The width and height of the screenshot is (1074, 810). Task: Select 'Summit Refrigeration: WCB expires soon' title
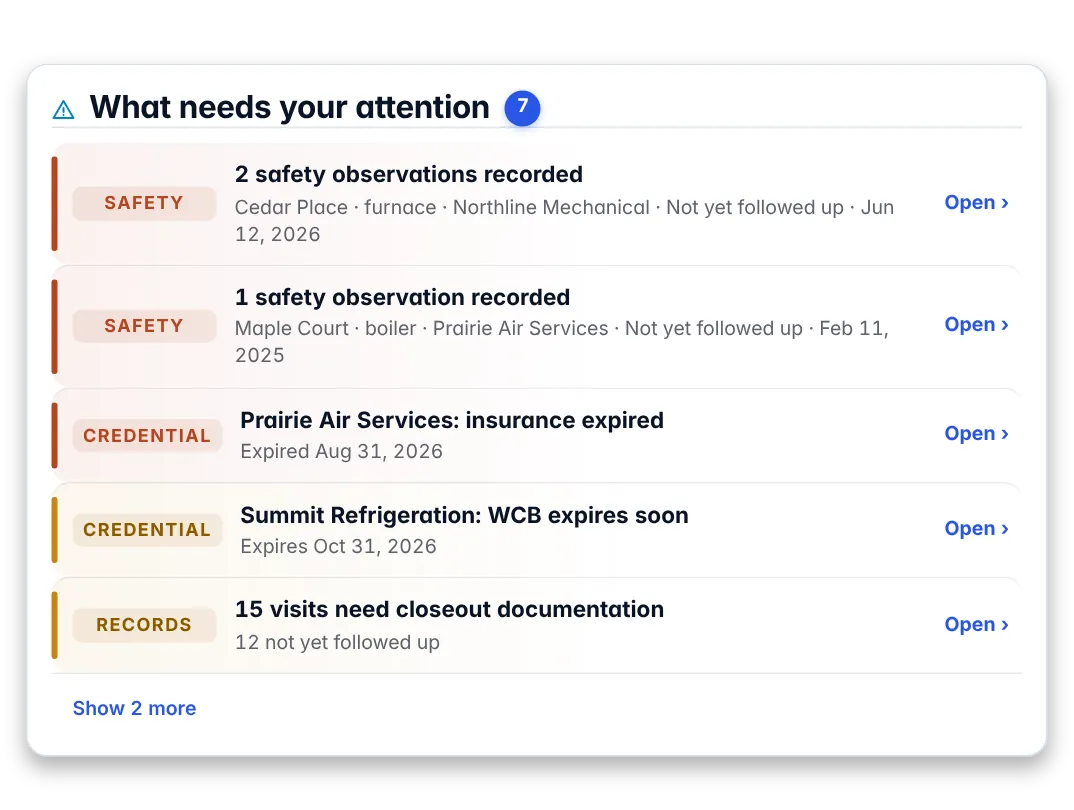(464, 515)
